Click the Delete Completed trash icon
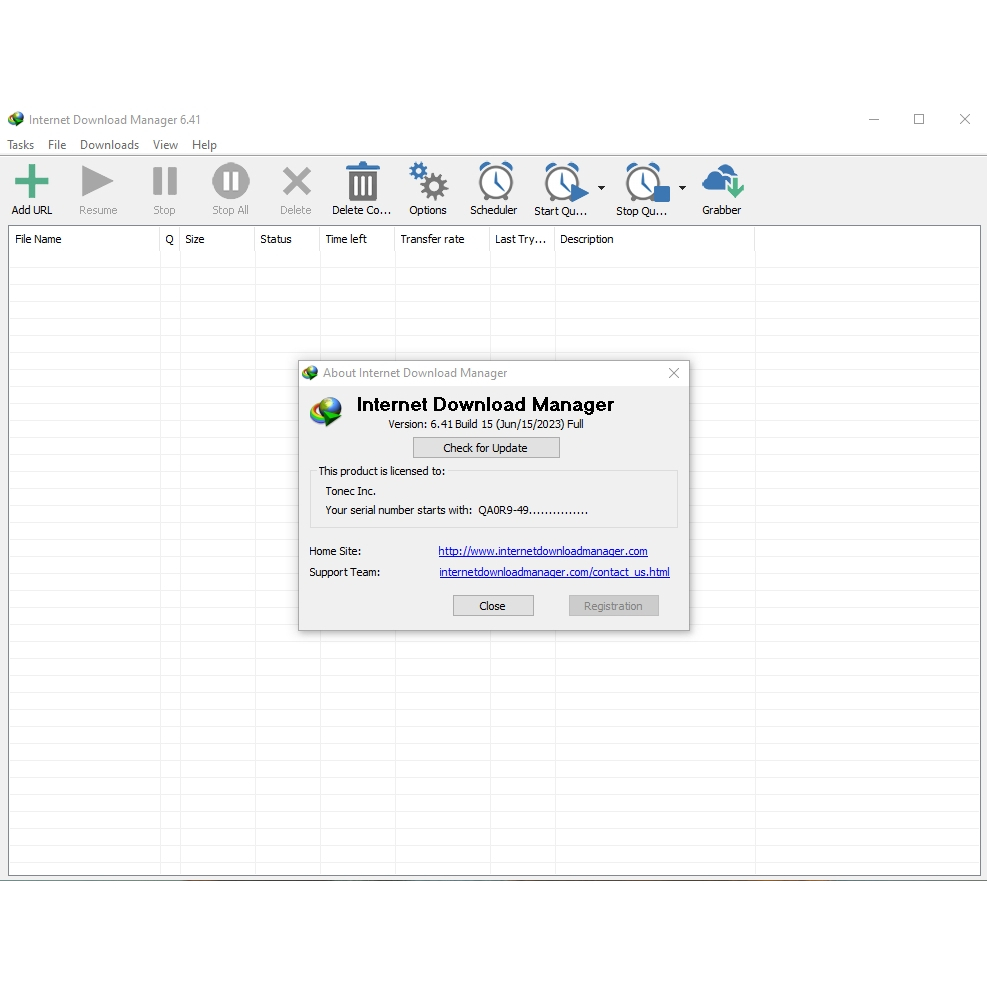This screenshot has width=987, height=987. click(x=362, y=182)
